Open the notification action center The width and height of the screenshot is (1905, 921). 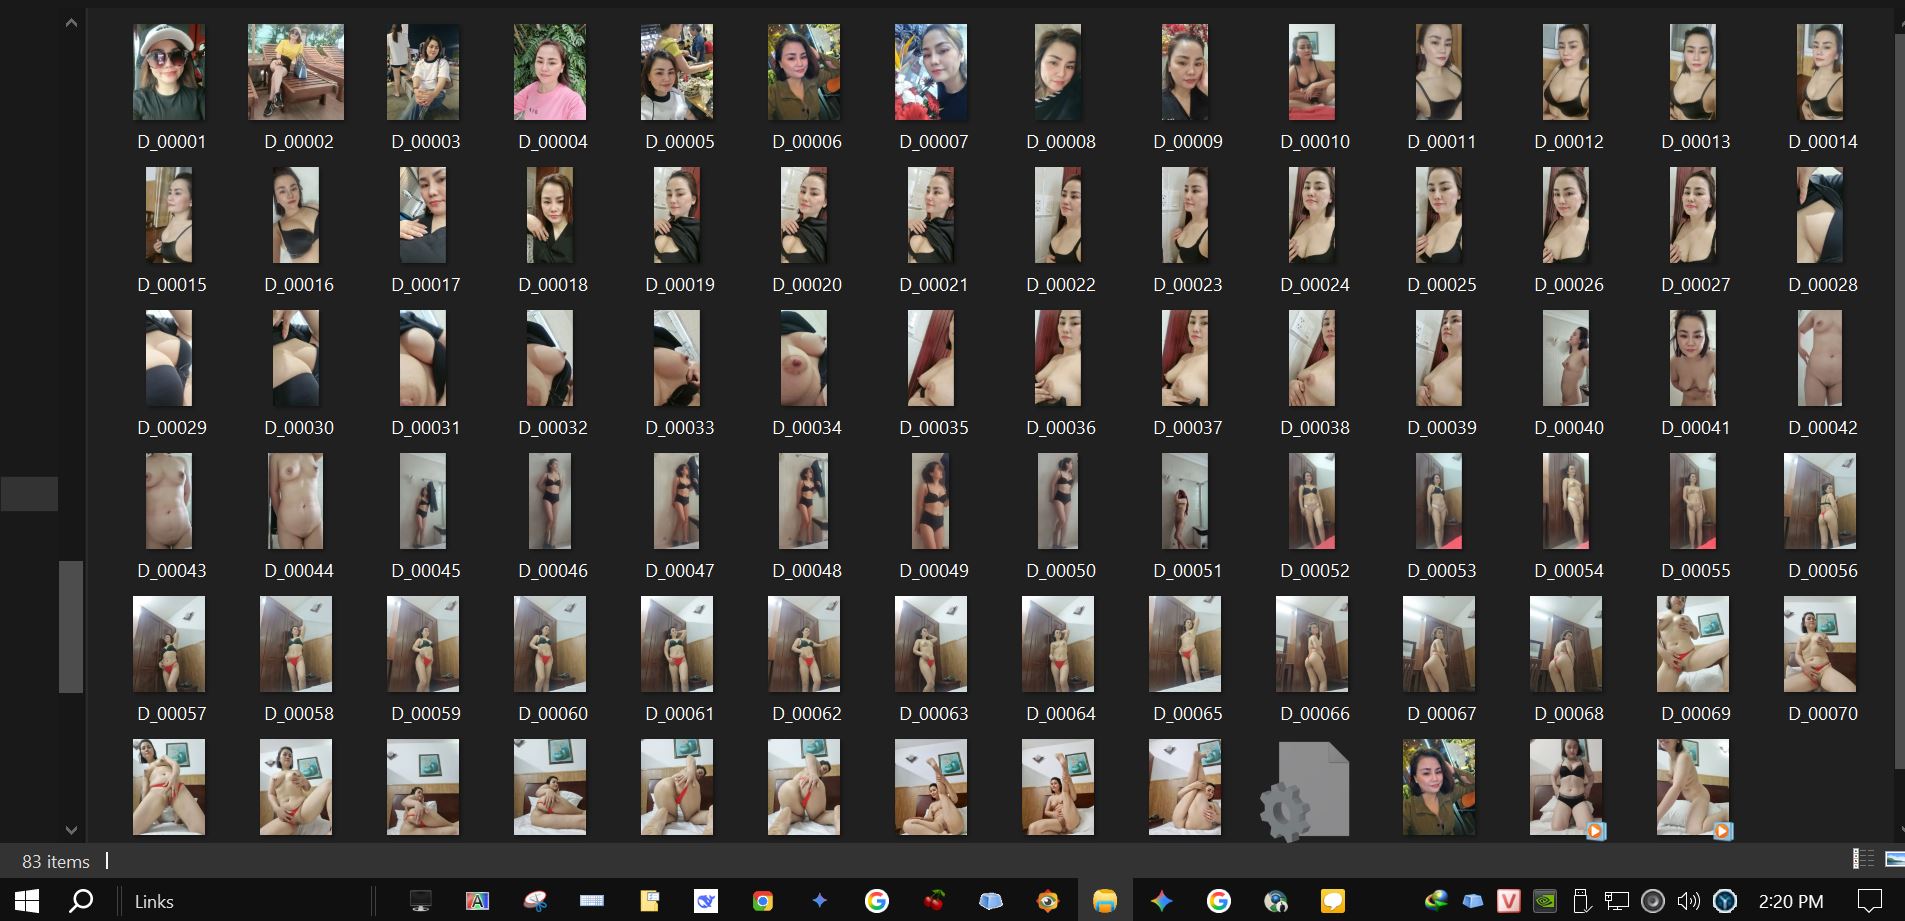point(1869,901)
